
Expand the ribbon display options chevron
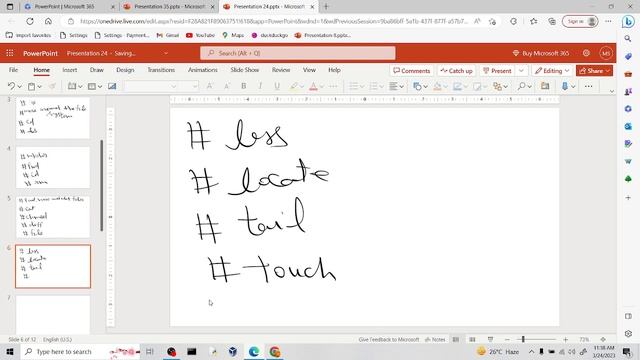click(x=611, y=91)
